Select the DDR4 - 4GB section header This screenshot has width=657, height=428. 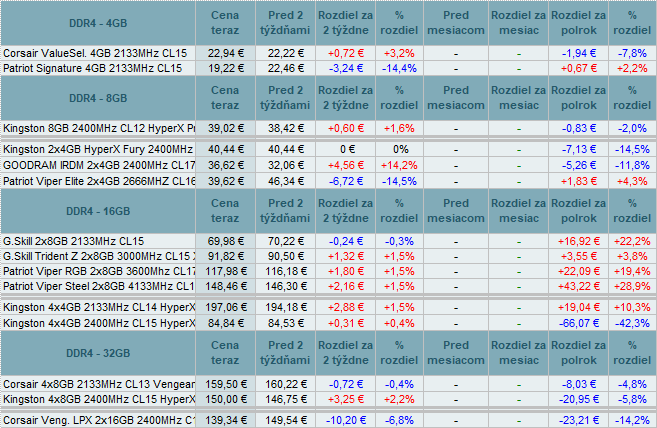98,23
